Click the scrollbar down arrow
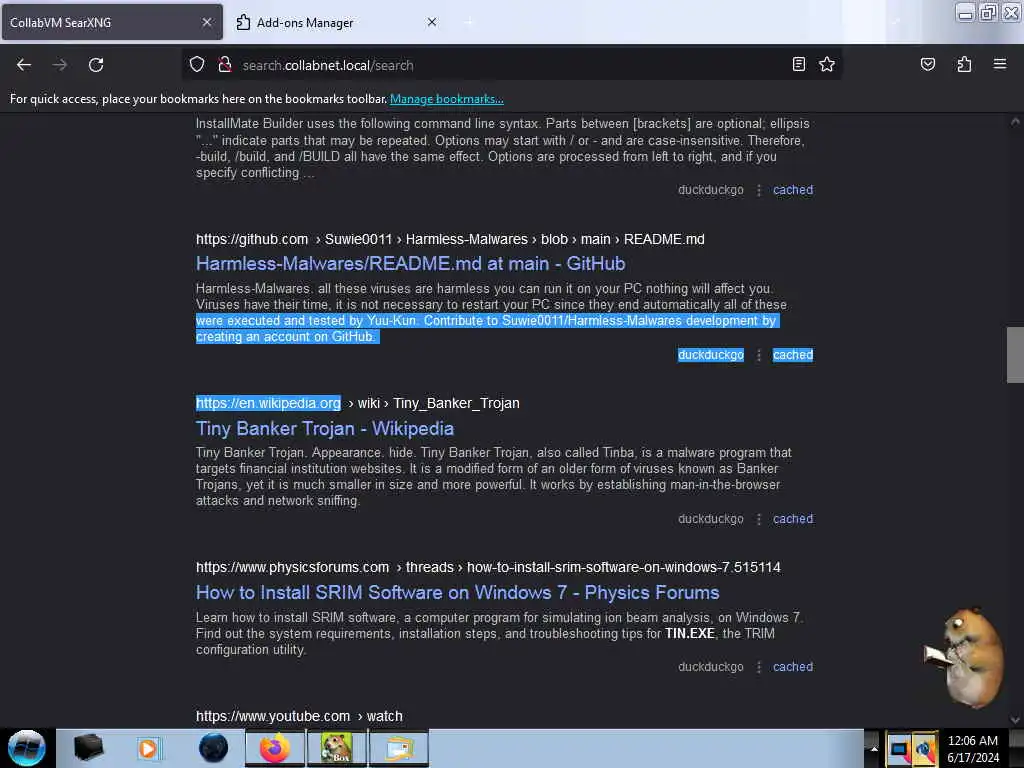Viewport: 1024px width, 768px height. [1015, 720]
